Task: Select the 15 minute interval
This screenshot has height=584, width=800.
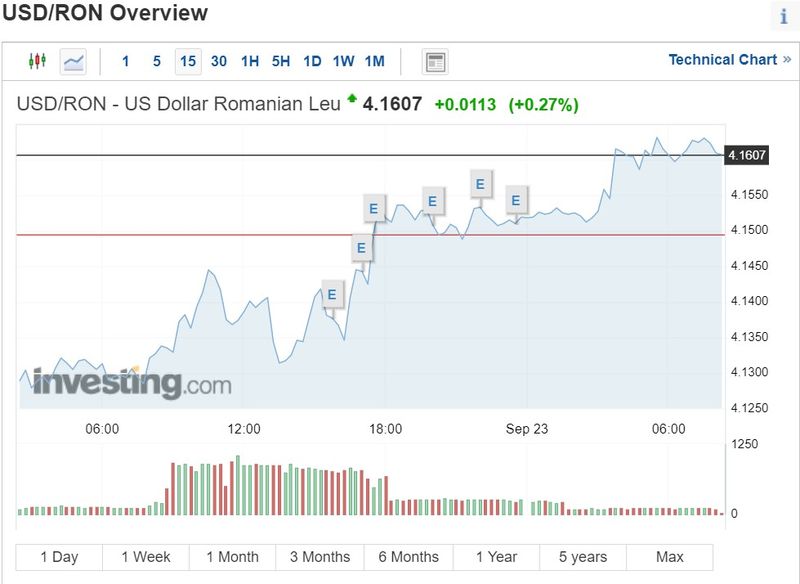Action: (188, 62)
